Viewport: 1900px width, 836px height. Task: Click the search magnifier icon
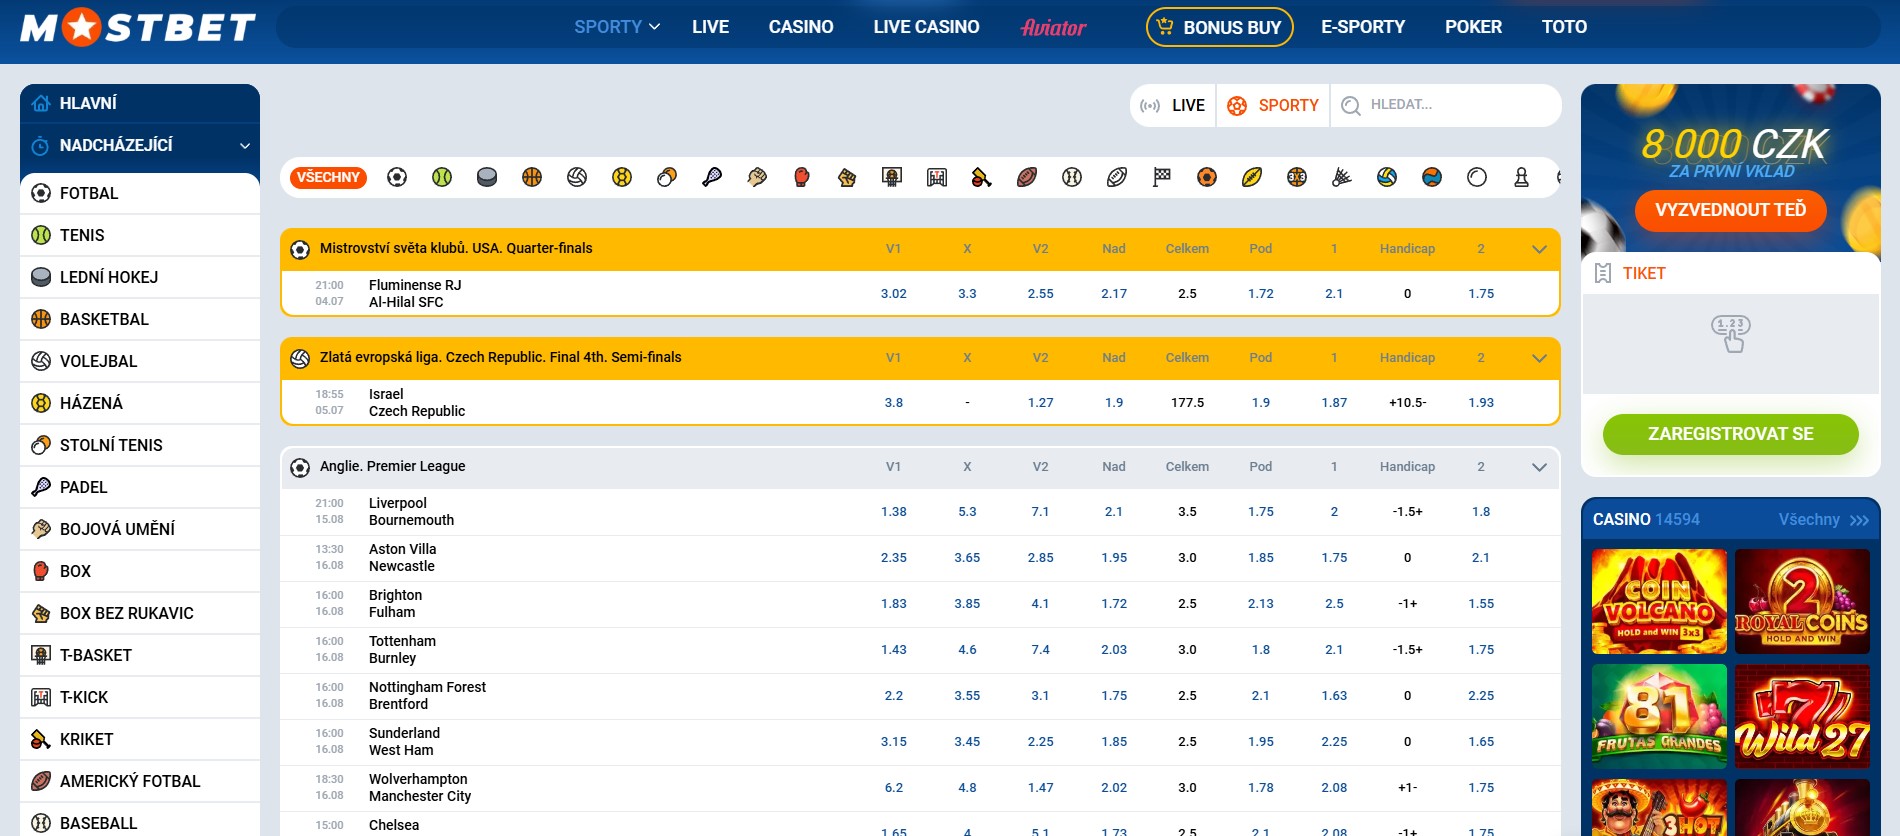click(1351, 105)
